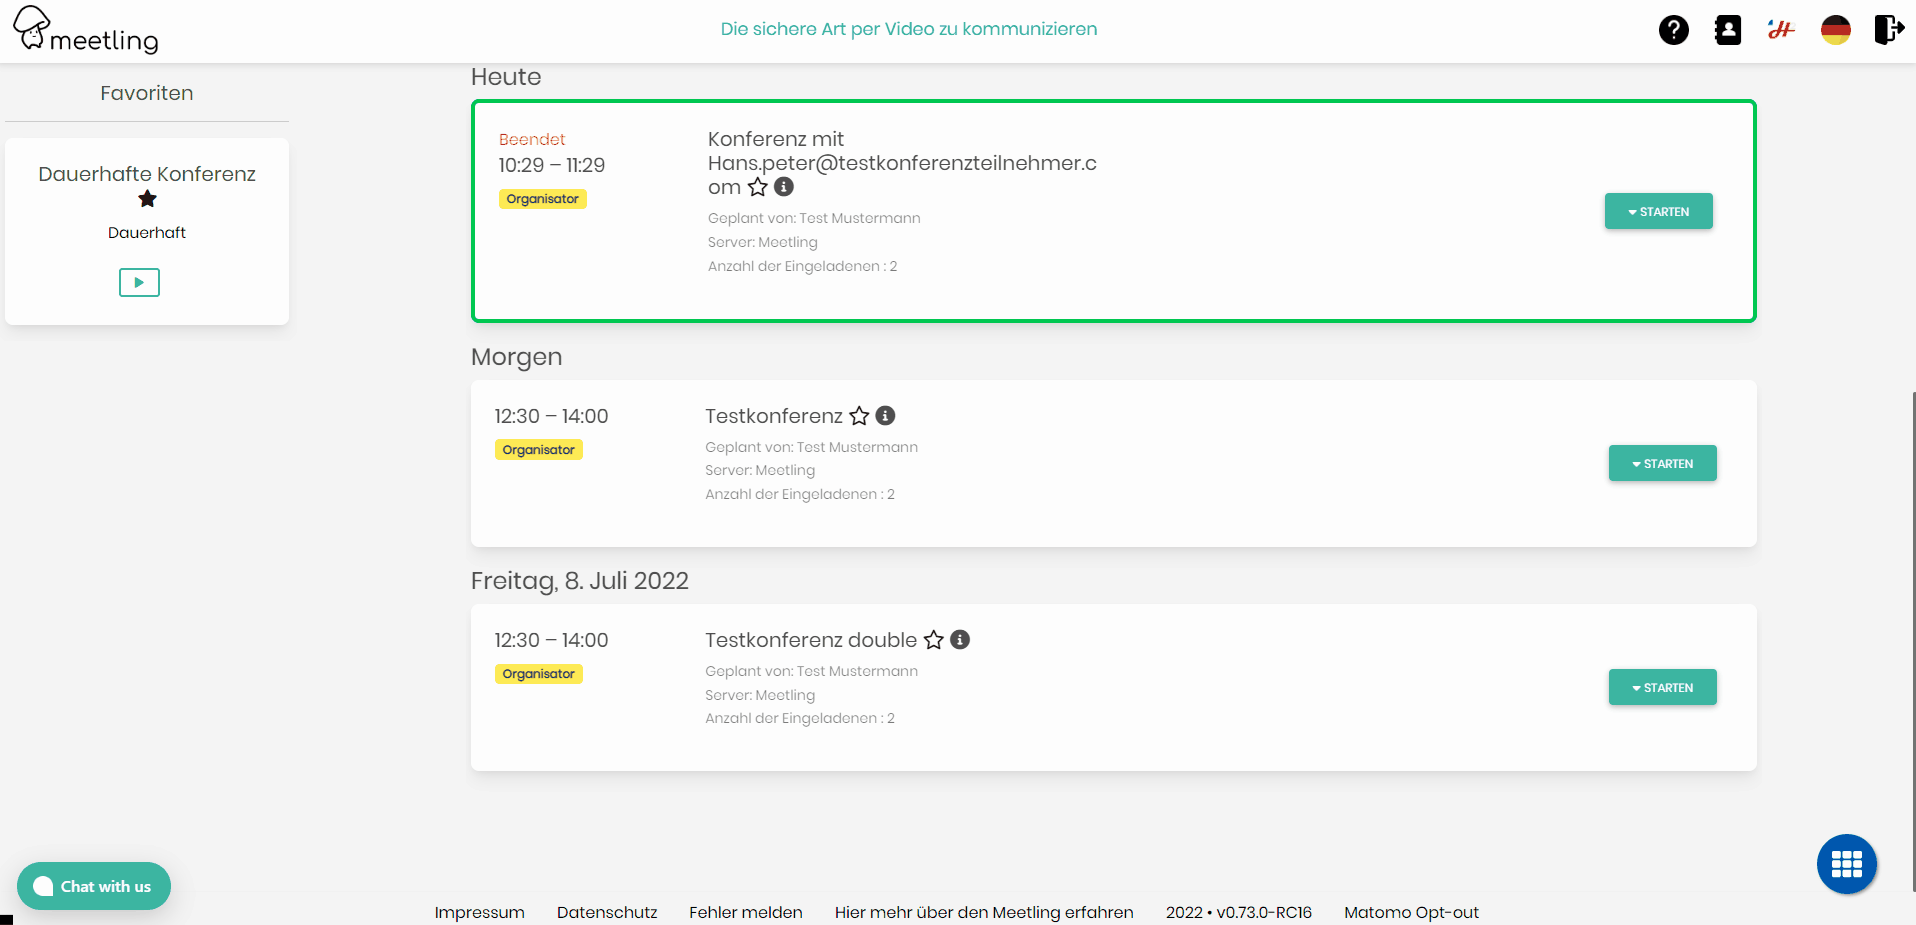Select the Favoriten sidebar heading
Viewport: 1916px width, 925px height.
[x=147, y=93]
